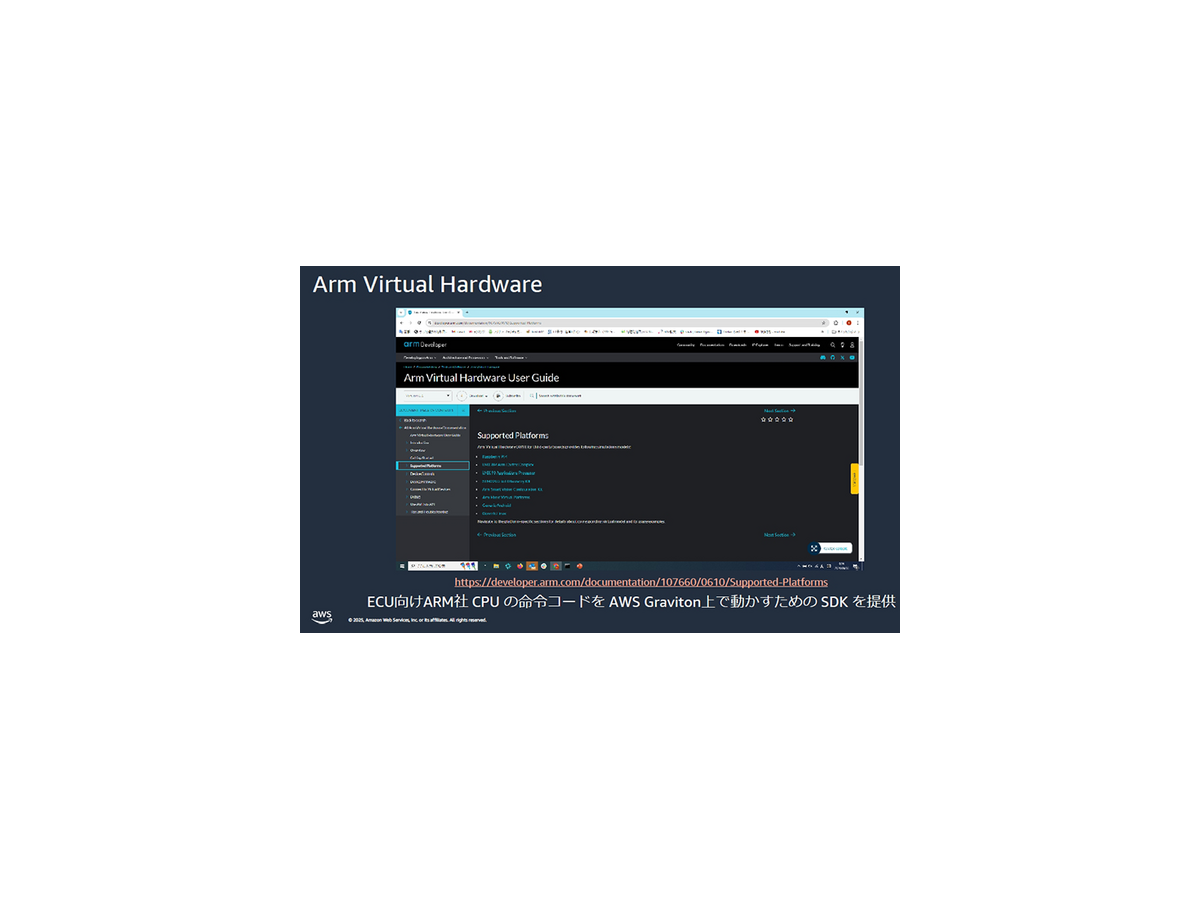
Task: Collapse the table of contents panel
Action: click(462, 410)
